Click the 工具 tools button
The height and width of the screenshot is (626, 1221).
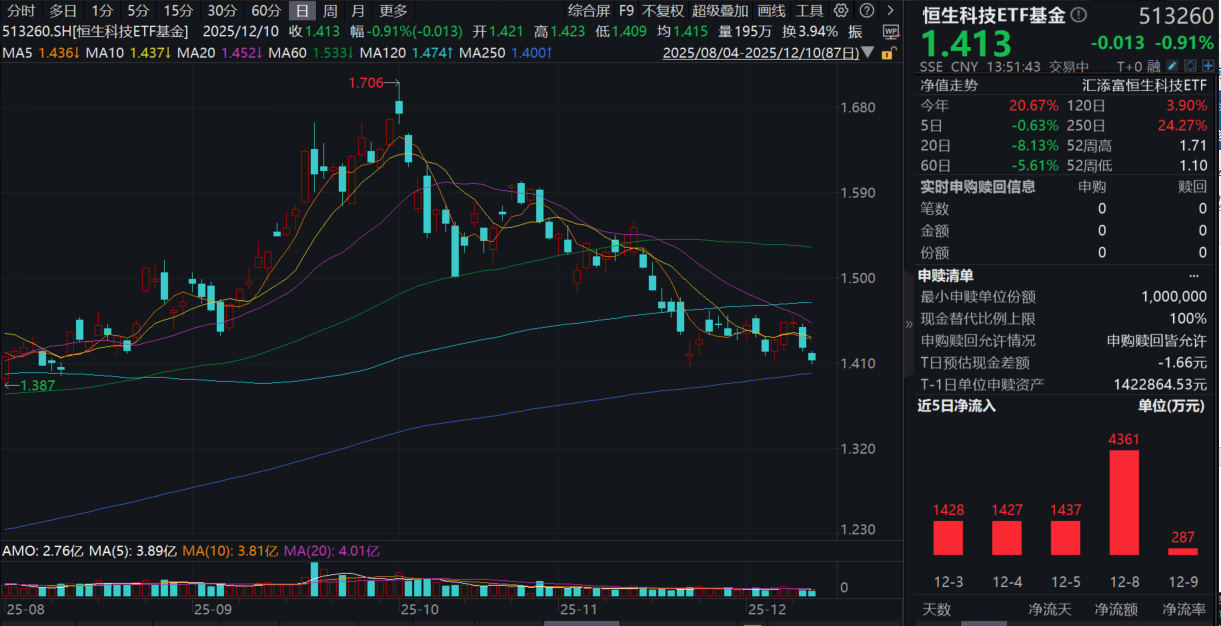click(x=809, y=11)
